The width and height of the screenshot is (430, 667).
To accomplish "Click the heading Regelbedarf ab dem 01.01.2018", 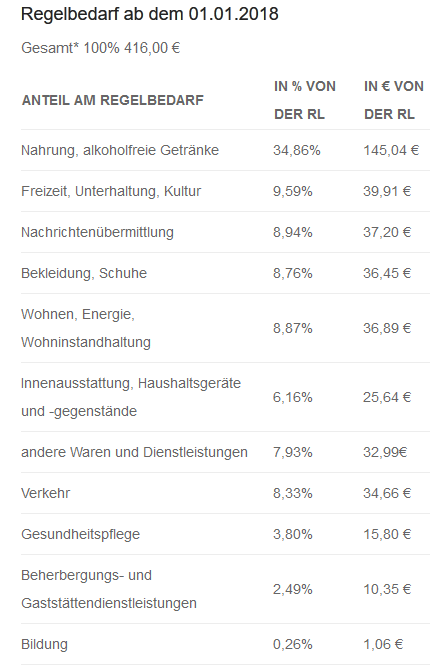I will point(149,14).
